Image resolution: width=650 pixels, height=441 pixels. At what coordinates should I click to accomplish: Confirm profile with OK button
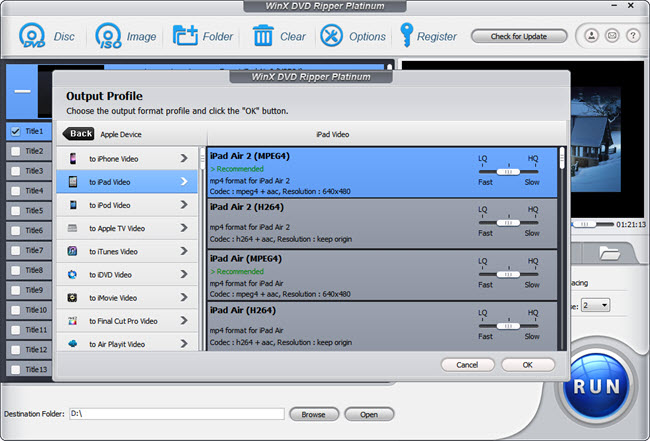(x=527, y=365)
